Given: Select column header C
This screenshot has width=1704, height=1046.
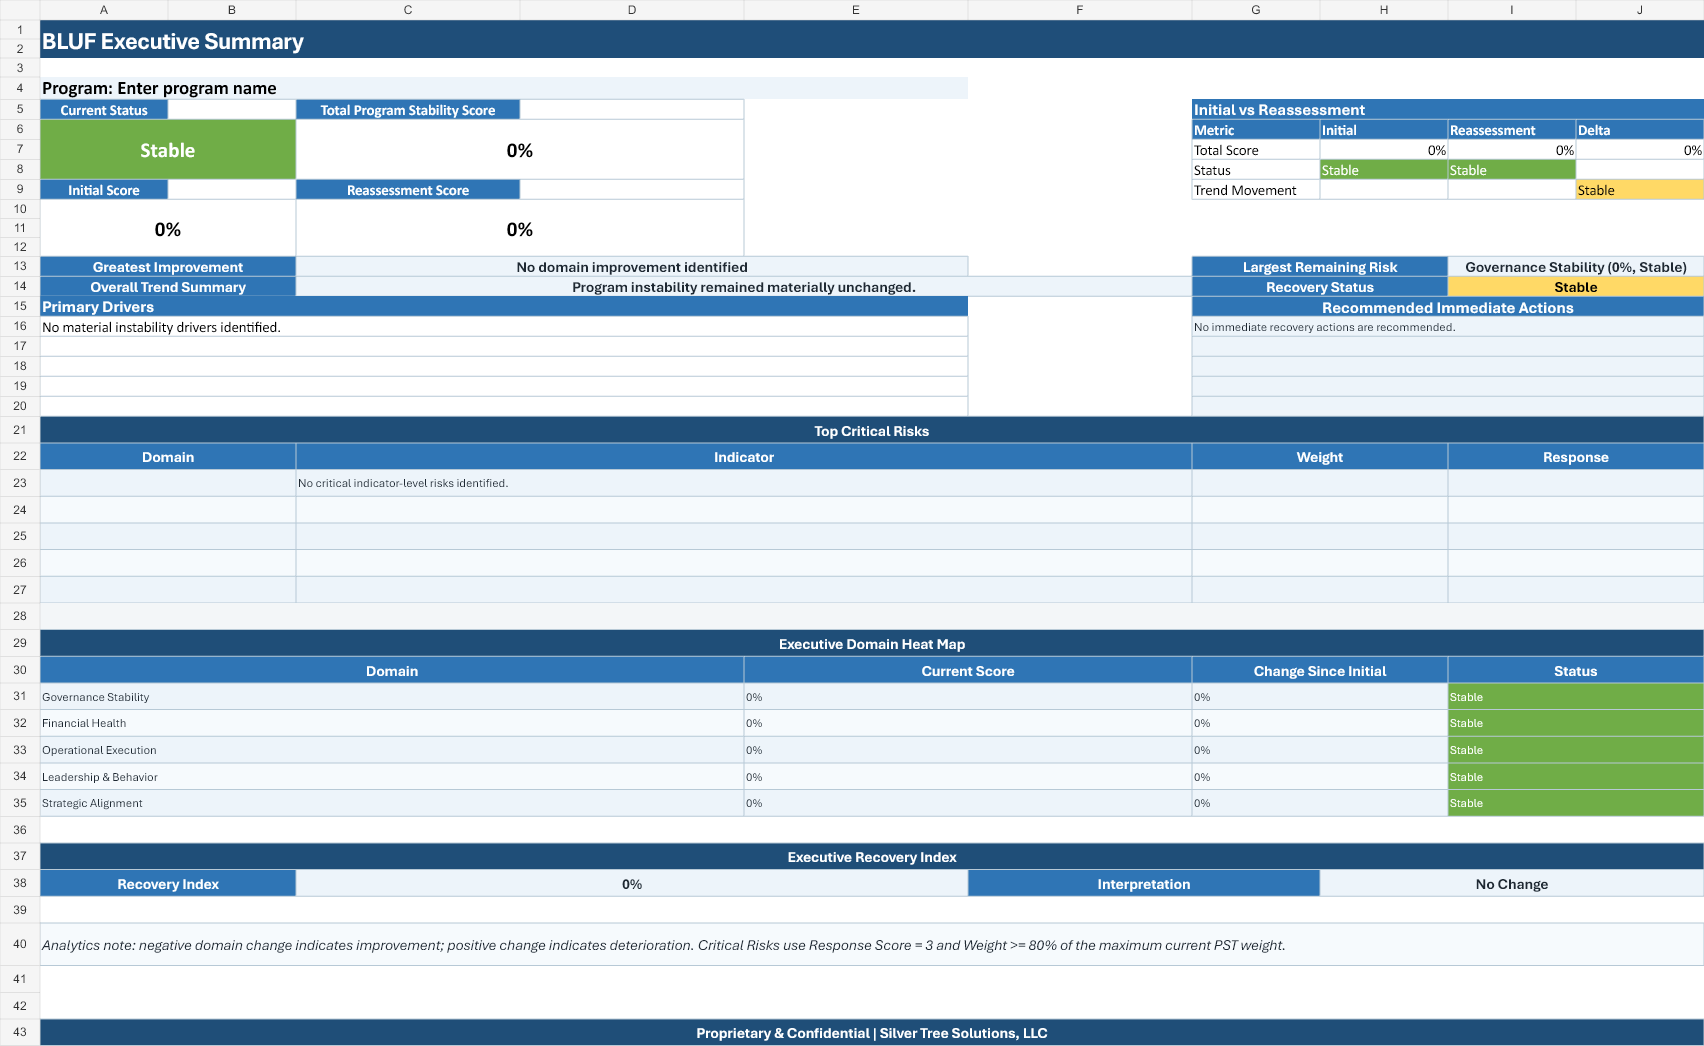Looking at the screenshot, I should pos(408,10).
